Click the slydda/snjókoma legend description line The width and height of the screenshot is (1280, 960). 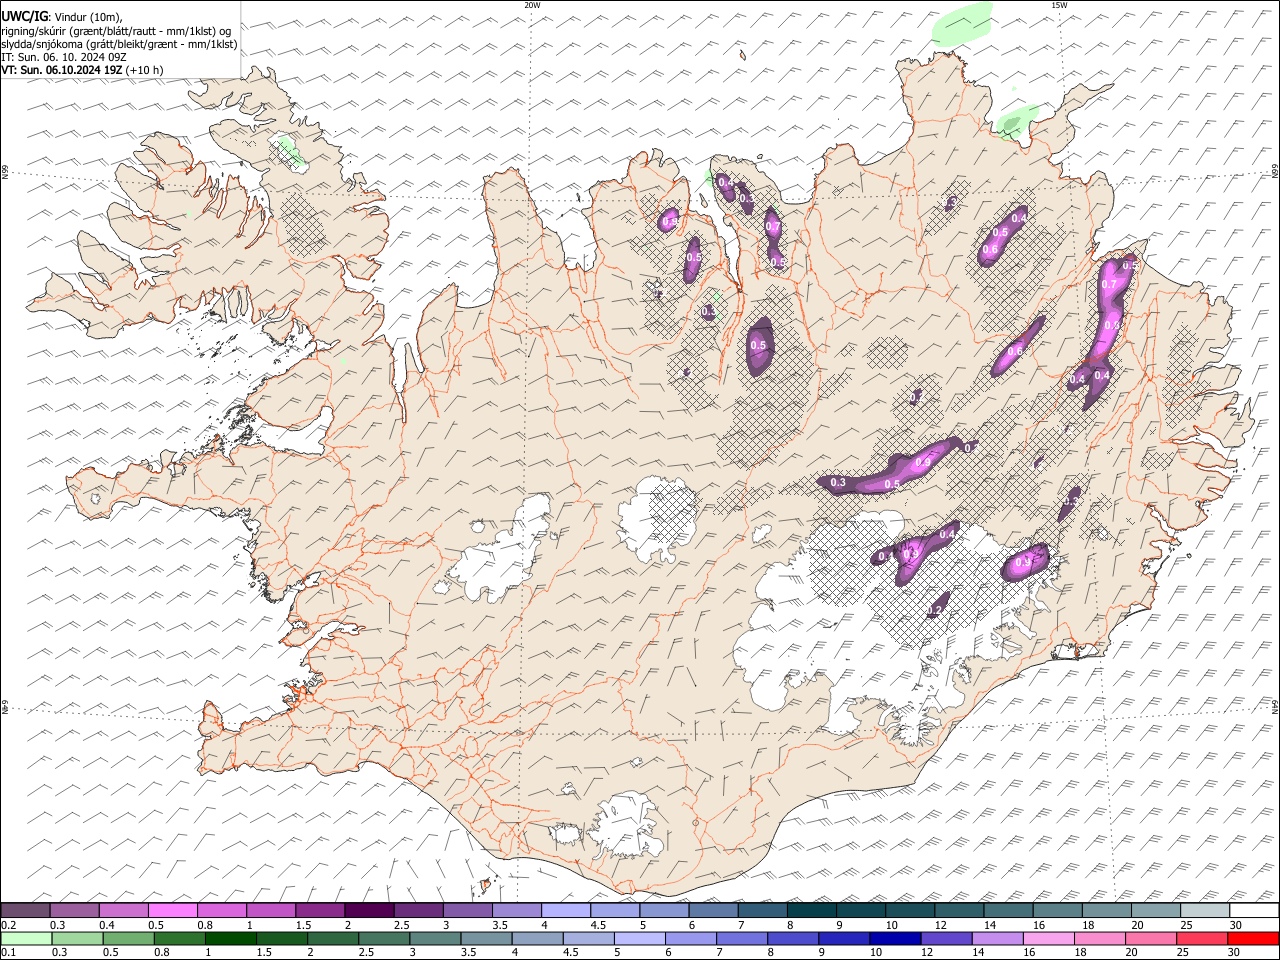119,44
